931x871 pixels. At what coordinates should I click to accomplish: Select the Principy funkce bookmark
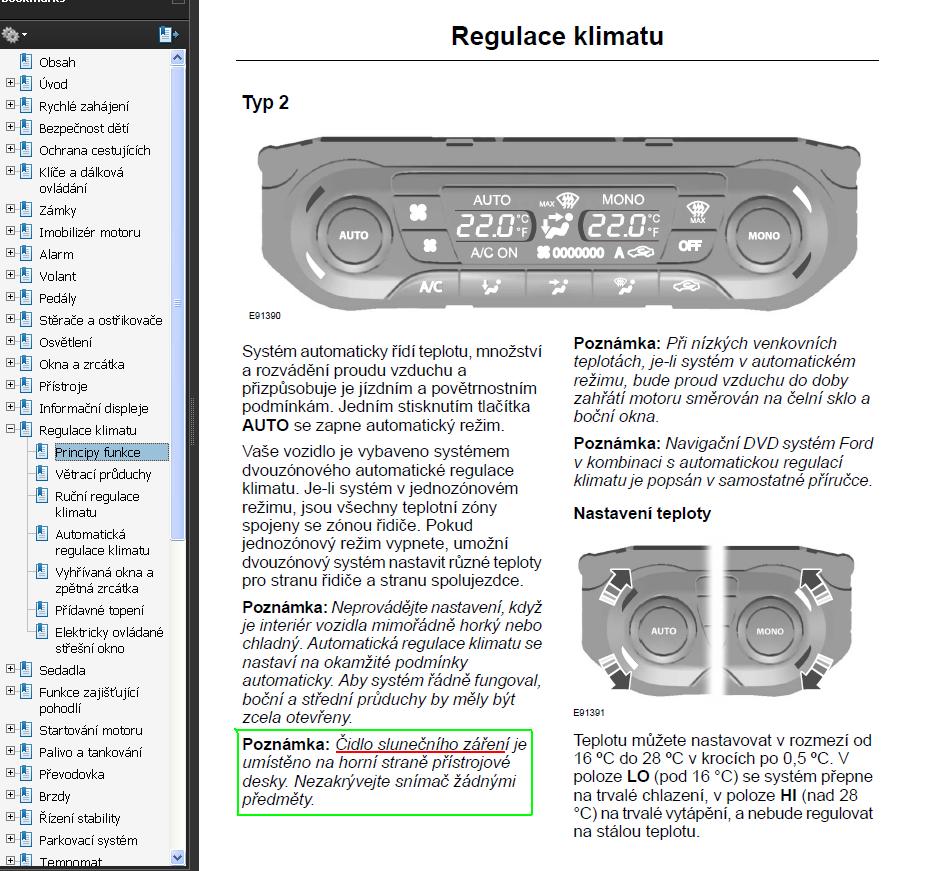click(97, 452)
